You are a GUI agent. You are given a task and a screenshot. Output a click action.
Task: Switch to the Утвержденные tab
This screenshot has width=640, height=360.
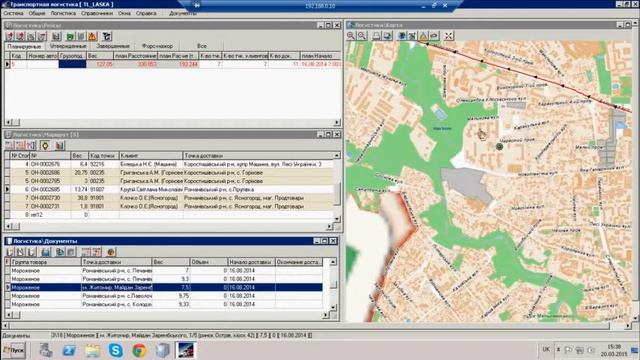click(69, 47)
